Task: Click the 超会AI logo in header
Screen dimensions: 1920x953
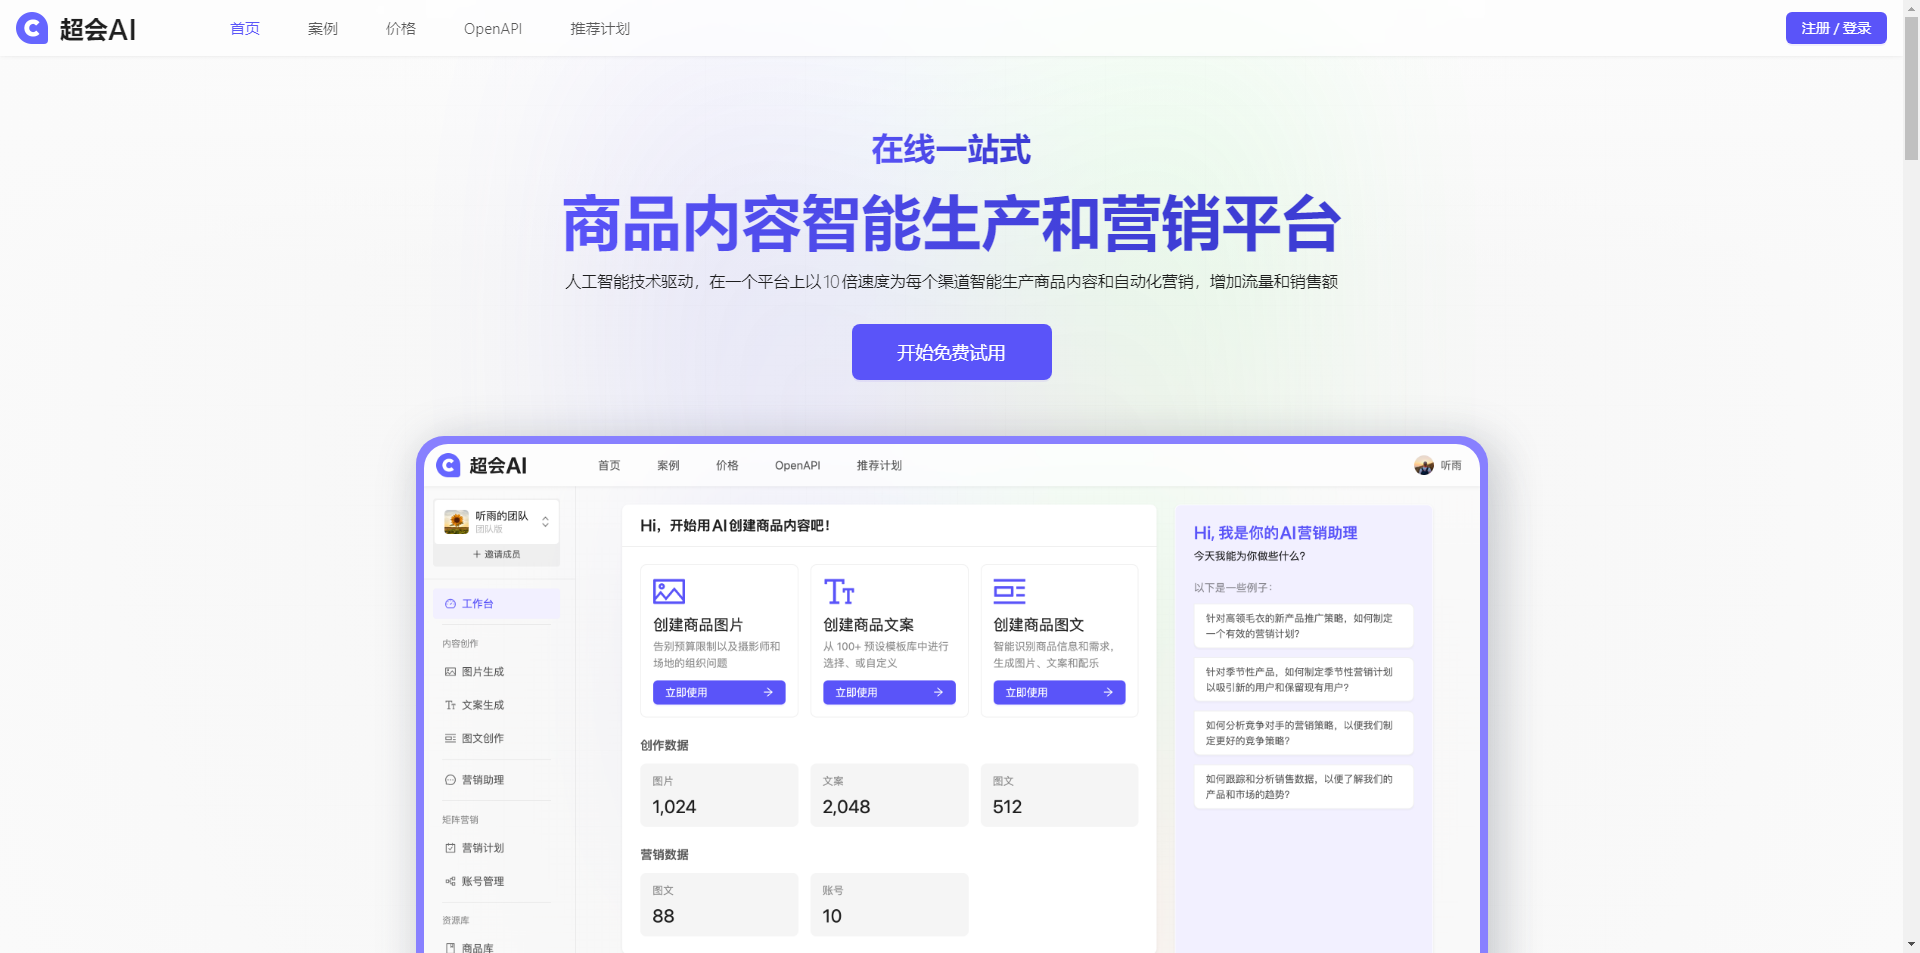Action: point(76,28)
